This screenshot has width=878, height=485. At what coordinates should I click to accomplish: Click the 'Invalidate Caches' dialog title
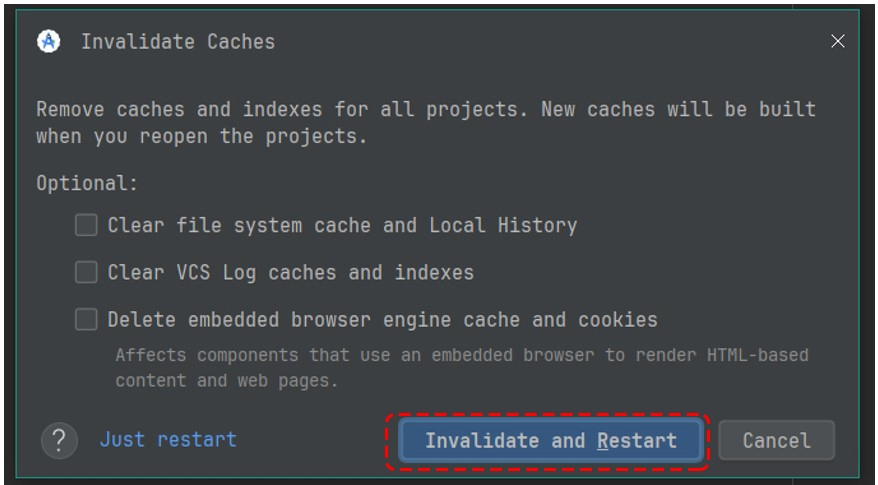[178, 41]
